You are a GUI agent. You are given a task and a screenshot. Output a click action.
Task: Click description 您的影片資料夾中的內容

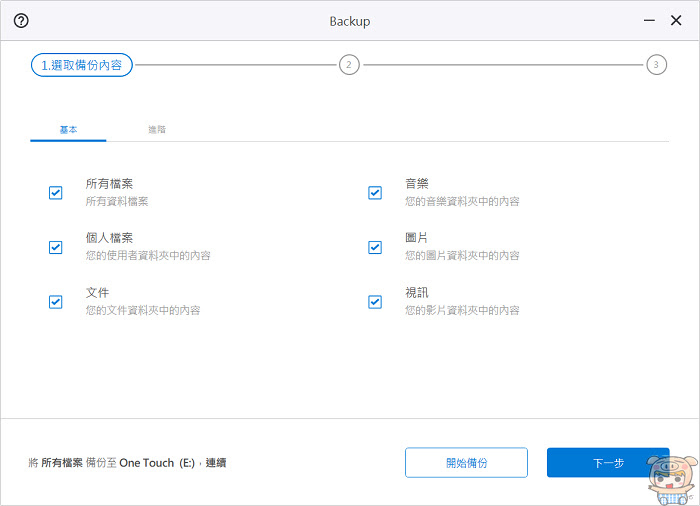(x=462, y=310)
